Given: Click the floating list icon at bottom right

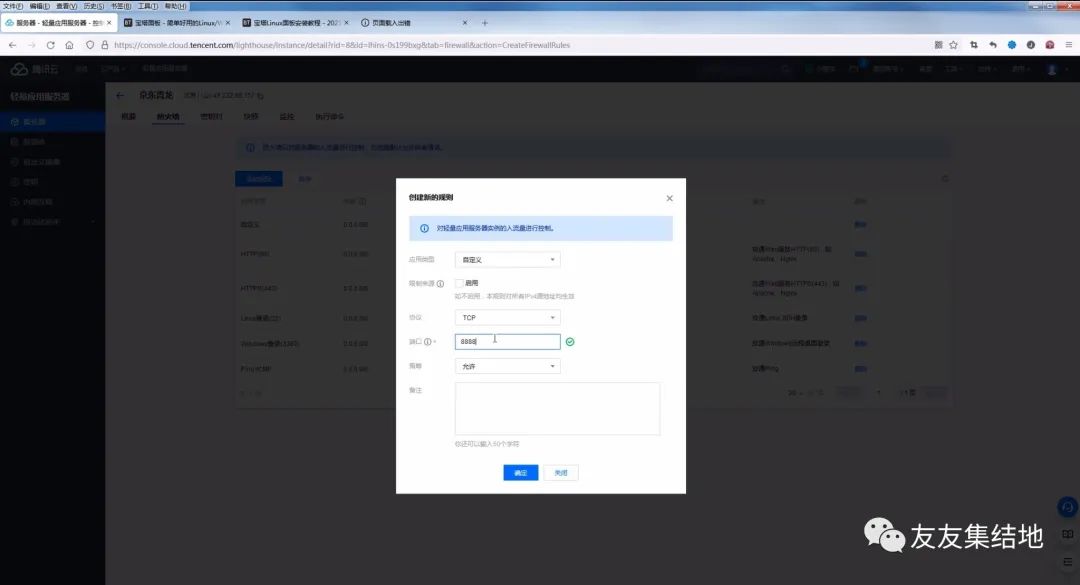Looking at the screenshot, I should pos(1068,562).
